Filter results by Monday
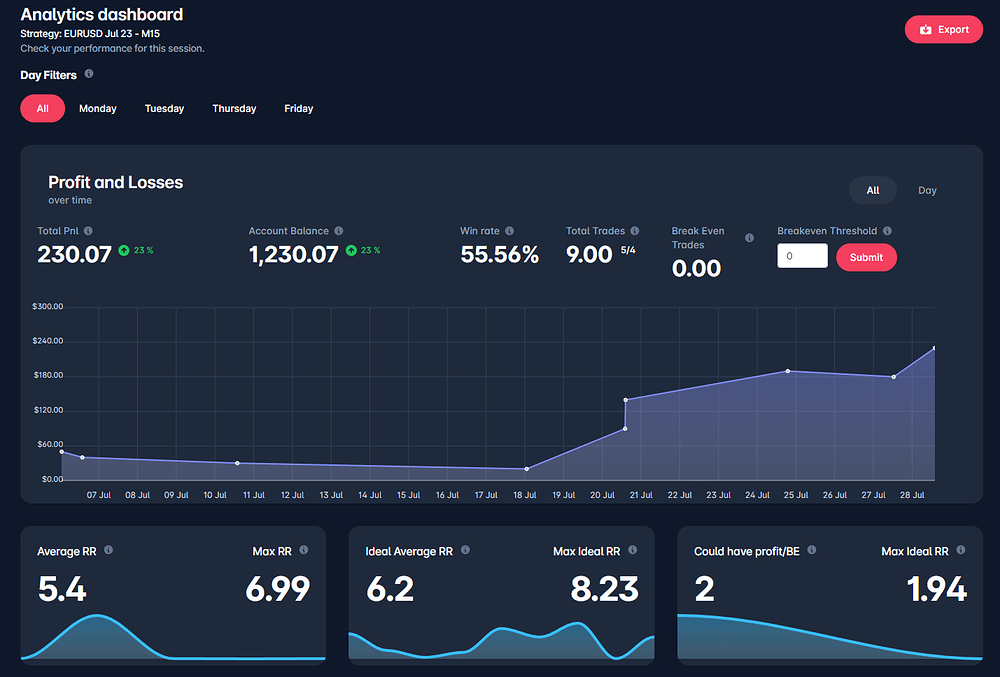Image resolution: width=1000 pixels, height=677 pixels. (x=98, y=108)
